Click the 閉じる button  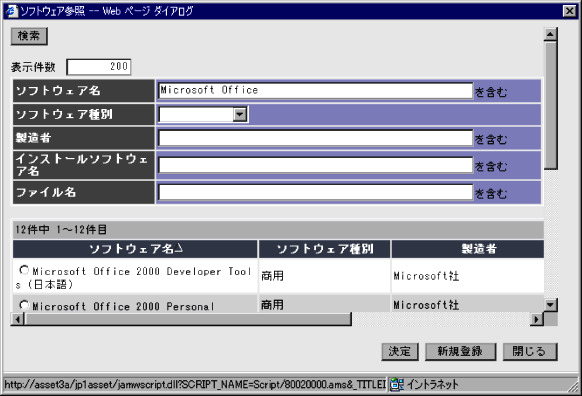530,351
